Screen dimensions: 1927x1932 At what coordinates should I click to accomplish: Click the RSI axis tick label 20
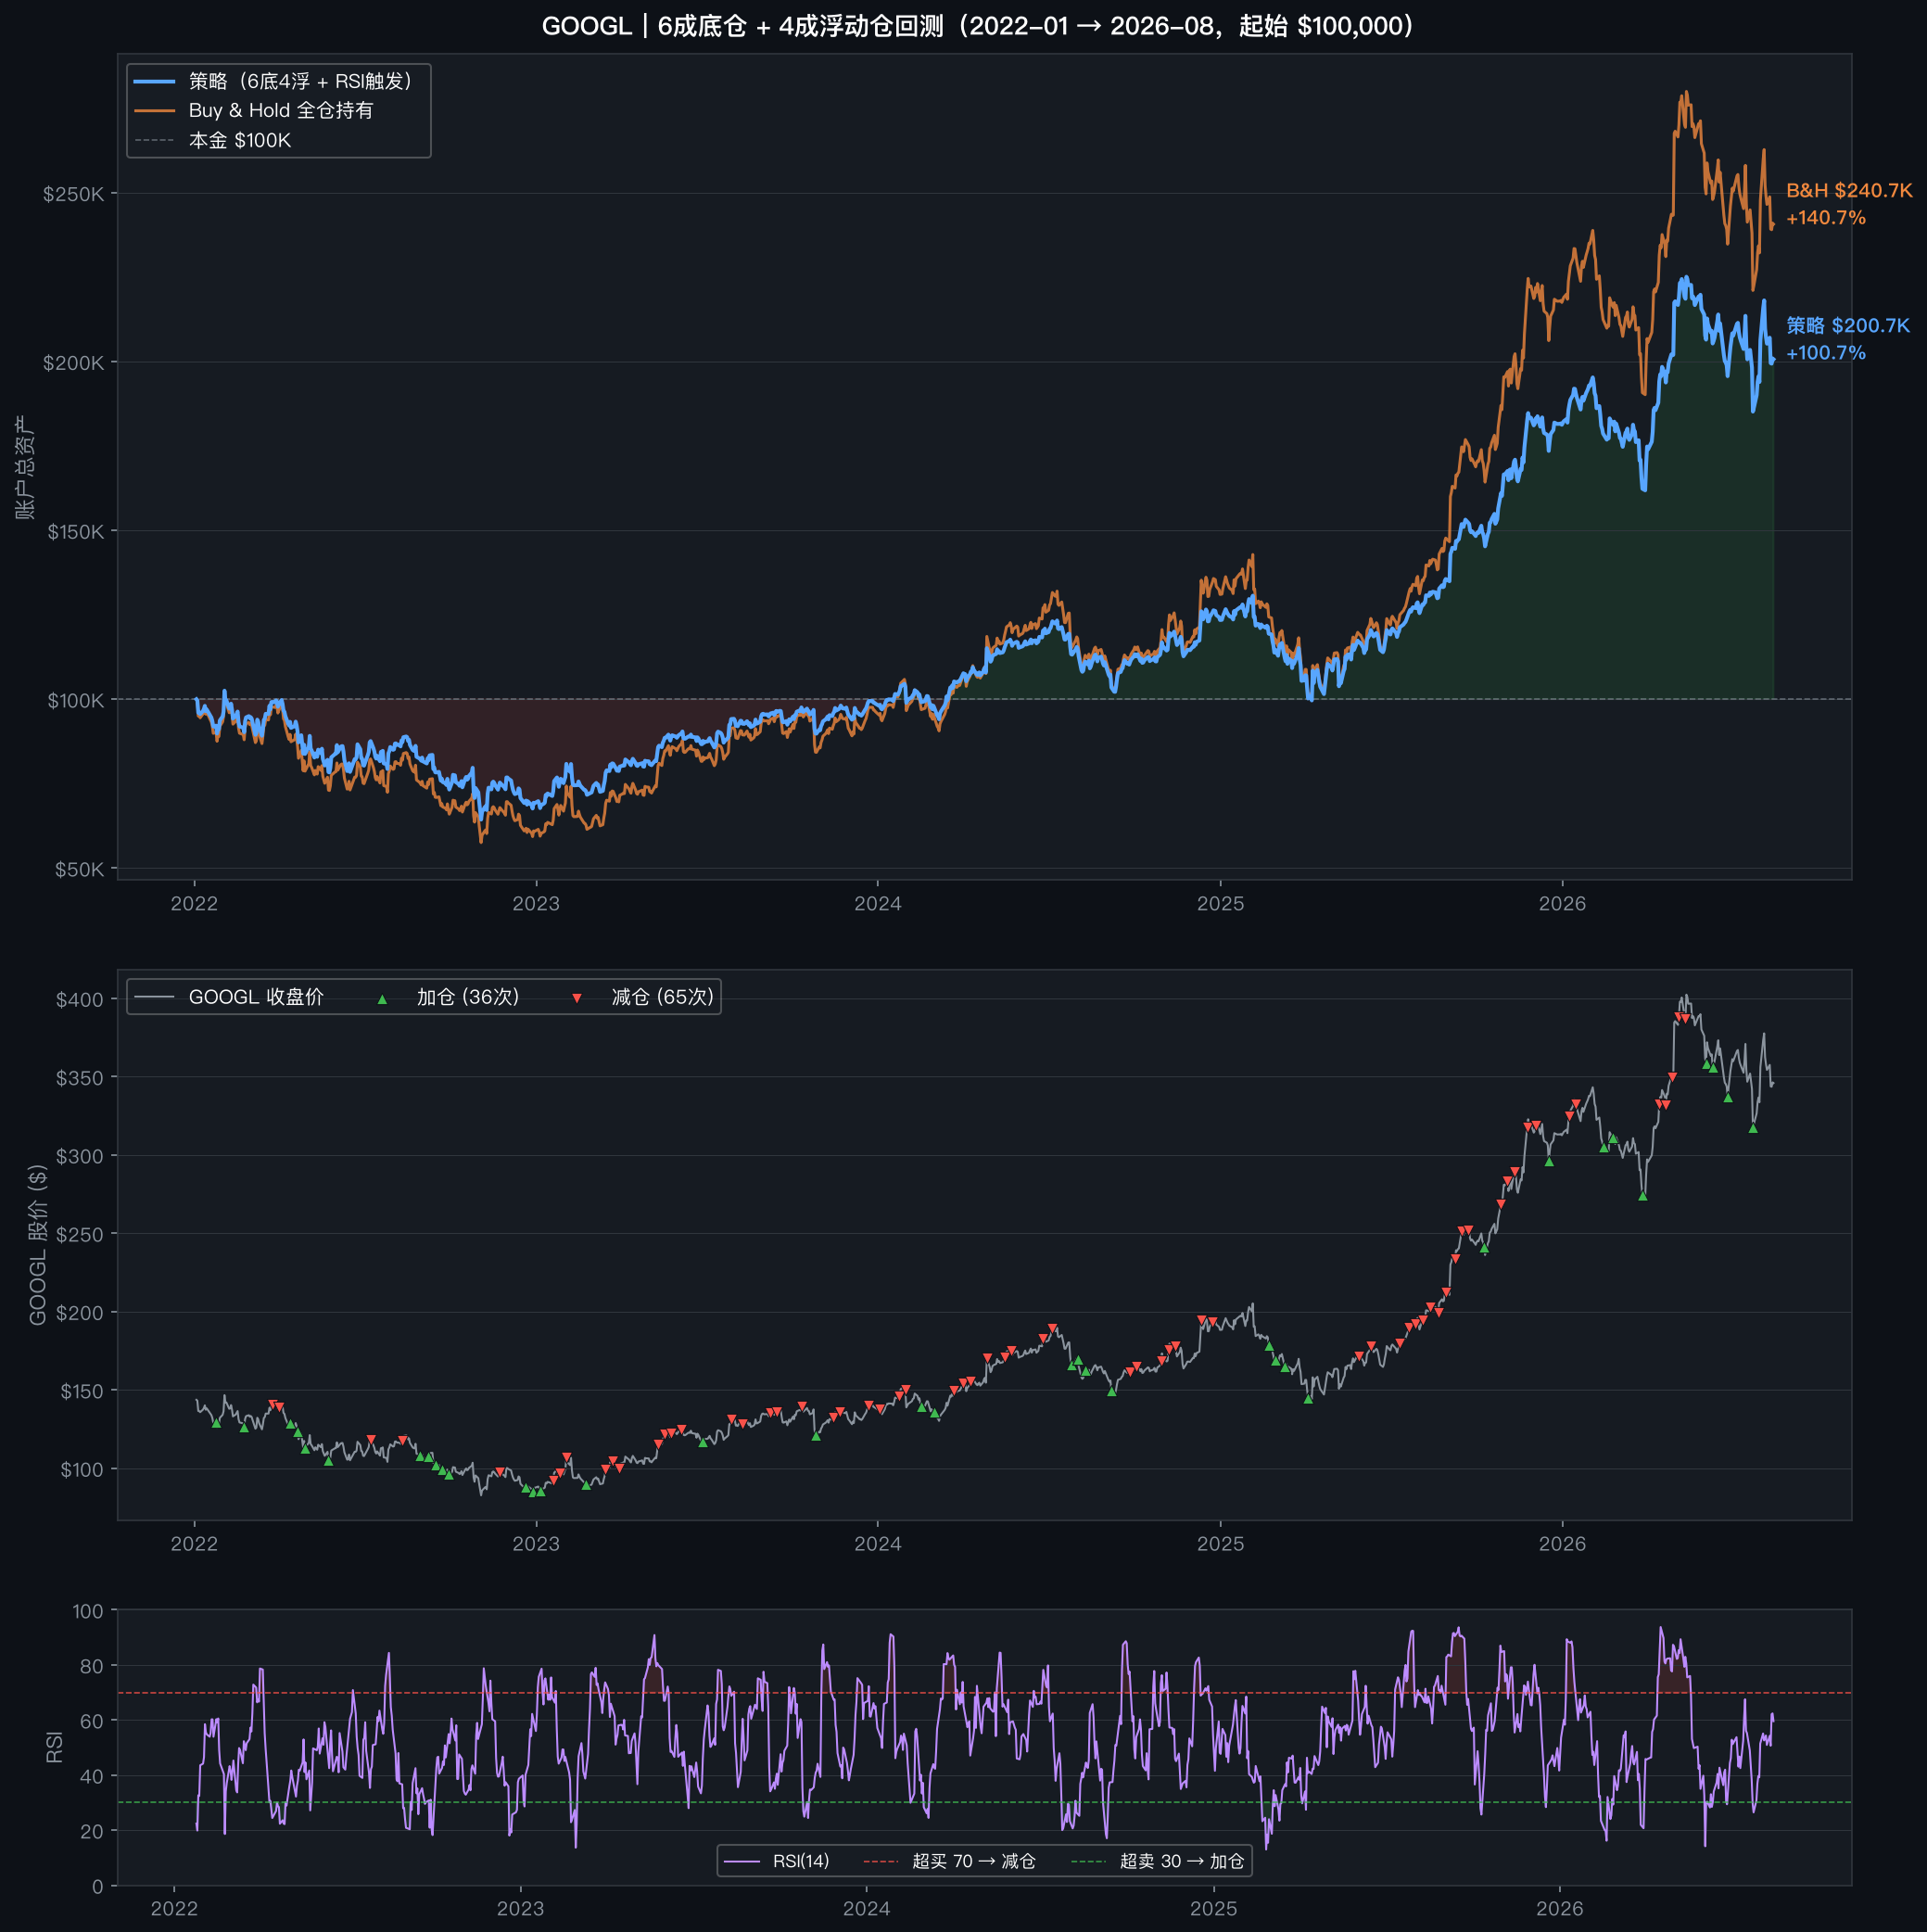(x=91, y=1832)
